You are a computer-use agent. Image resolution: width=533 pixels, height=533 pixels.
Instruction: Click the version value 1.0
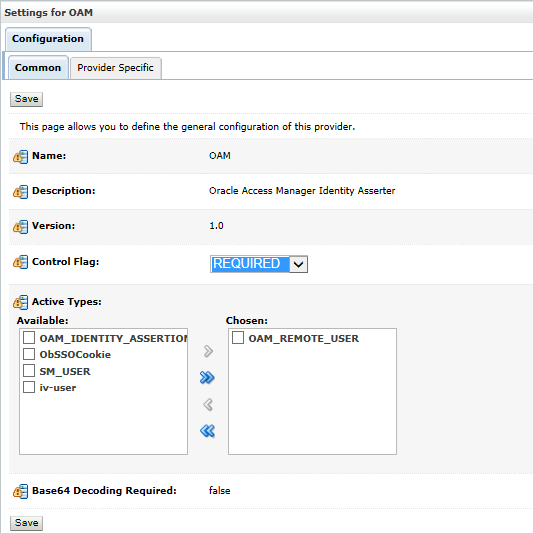[x=216, y=226]
